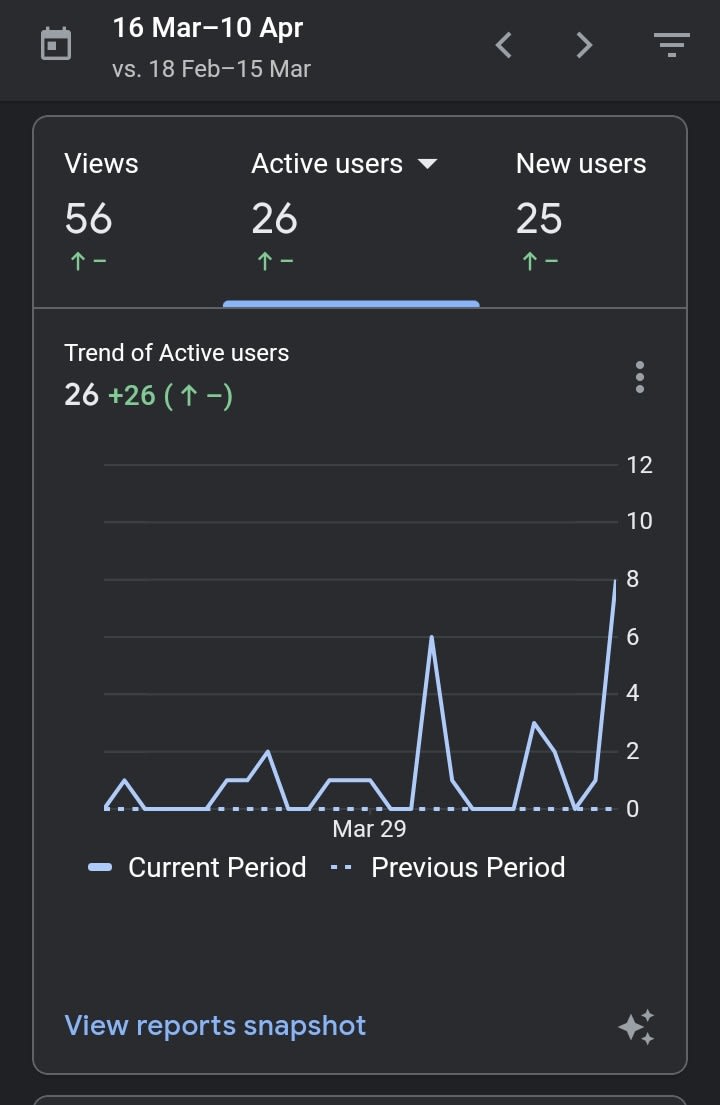720x1105 pixels.
Task: Advance to the next date period arrow
Action: (585, 45)
